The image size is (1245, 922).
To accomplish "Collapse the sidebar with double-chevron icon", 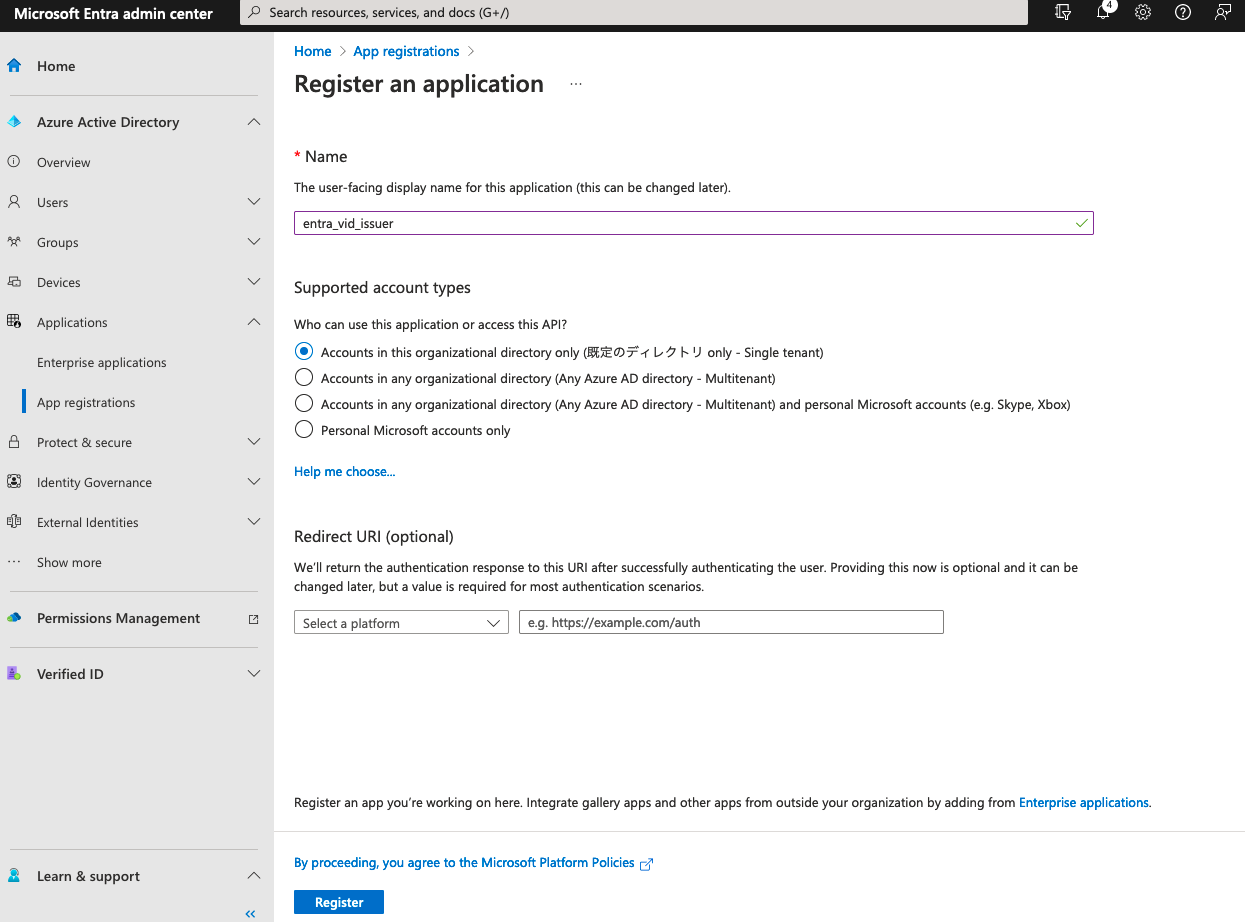I will [x=250, y=913].
